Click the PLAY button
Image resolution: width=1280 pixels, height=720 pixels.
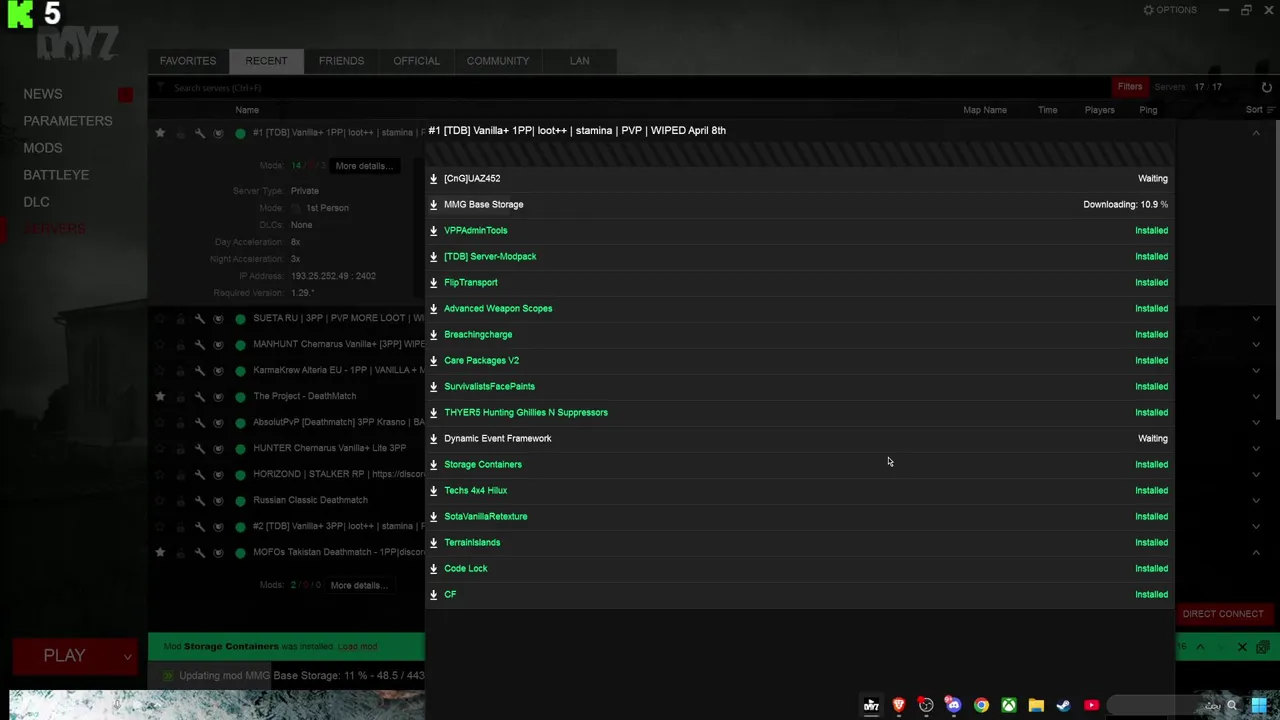[x=65, y=656]
